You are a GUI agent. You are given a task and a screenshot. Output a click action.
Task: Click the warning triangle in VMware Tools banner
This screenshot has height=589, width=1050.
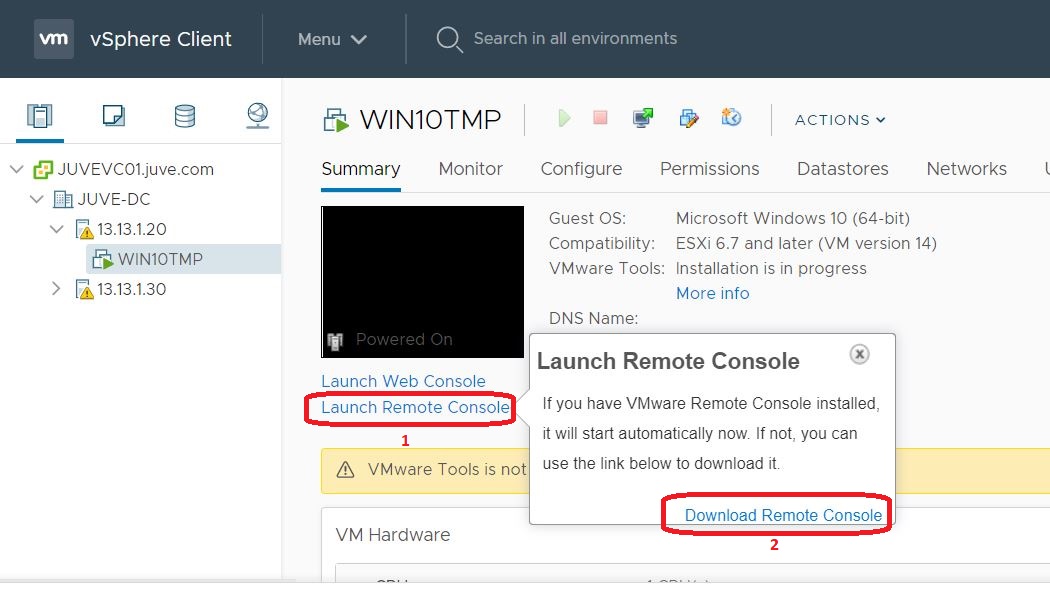point(345,469)
